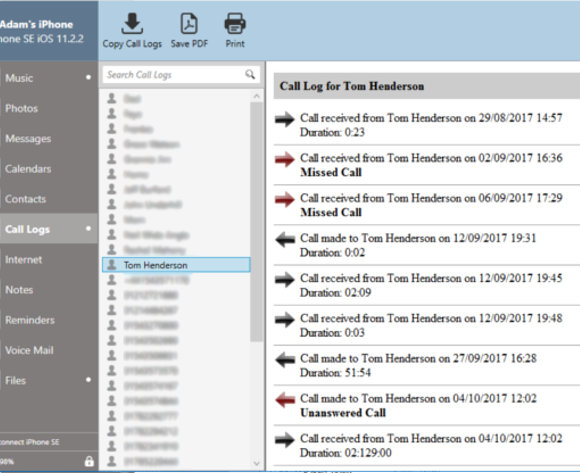This screenshot has height=473, width=580.
Task: Click the 'Duration: 0:02' text
Action: point(332,252)
